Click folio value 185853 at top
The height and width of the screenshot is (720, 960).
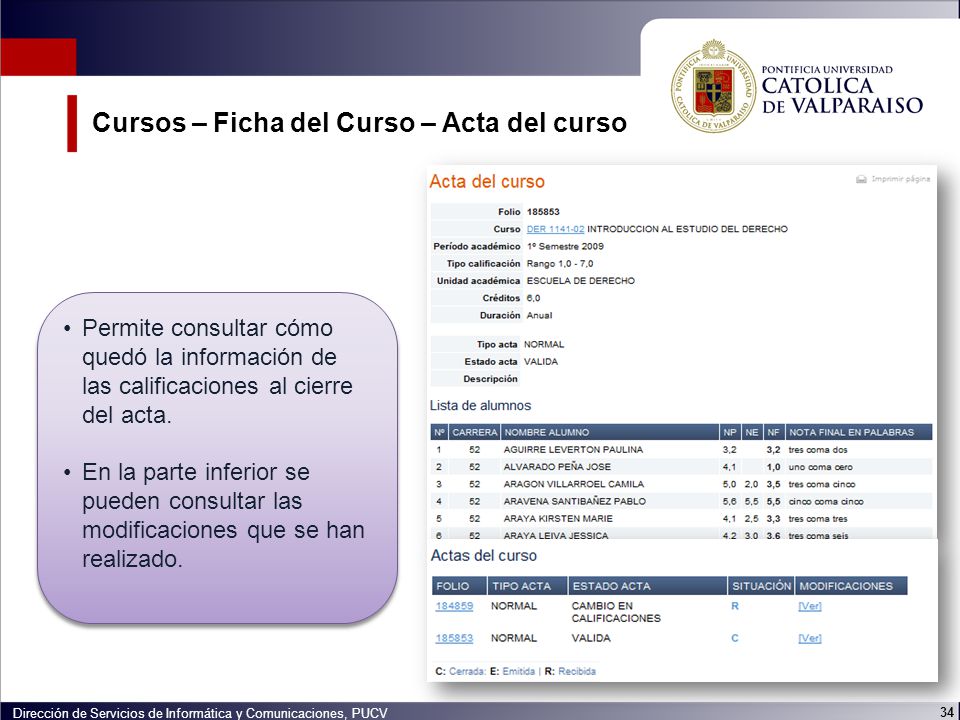[543, 212]
